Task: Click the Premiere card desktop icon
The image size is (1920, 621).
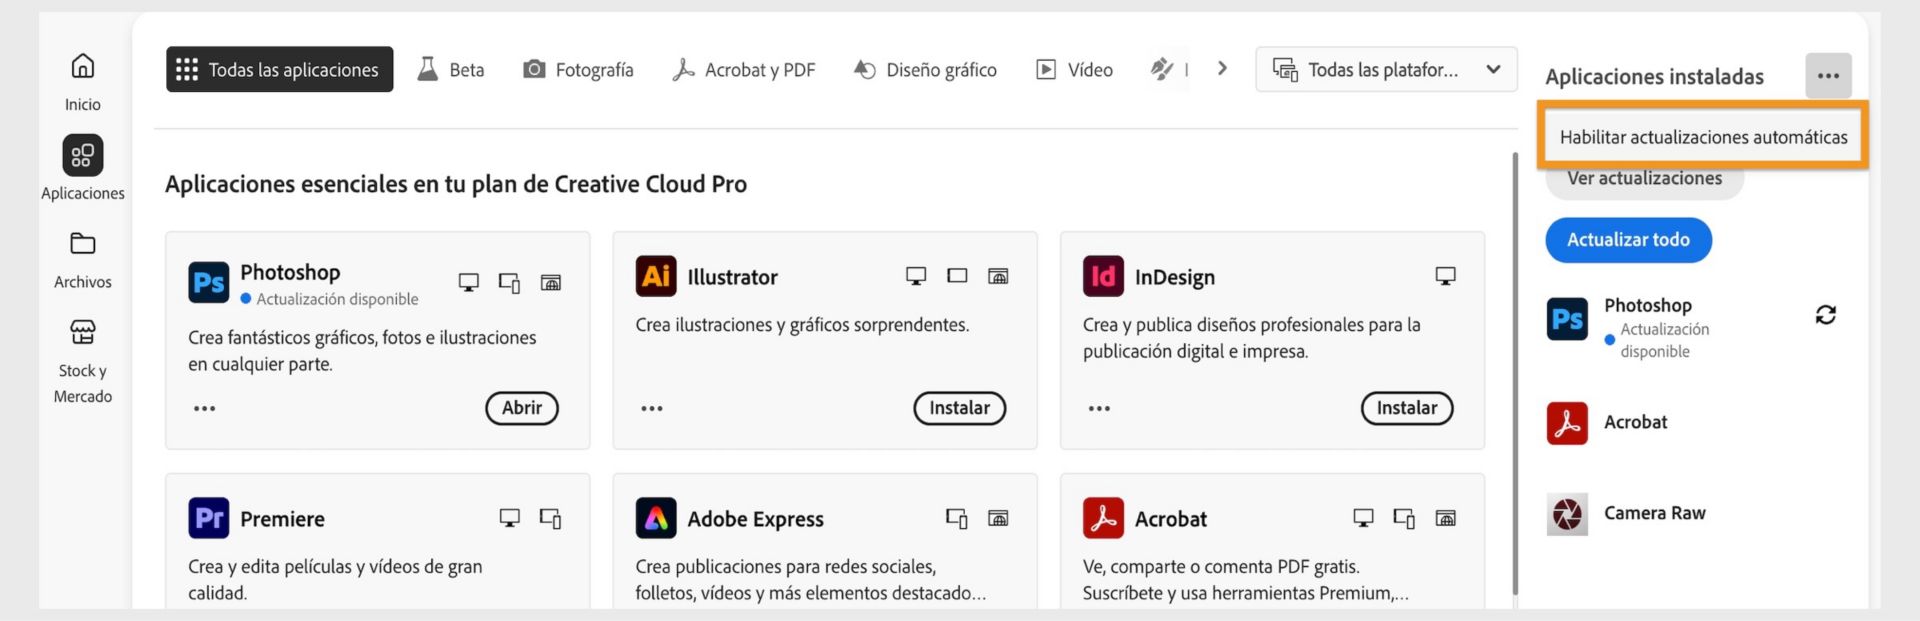Action: coord(509,518)
